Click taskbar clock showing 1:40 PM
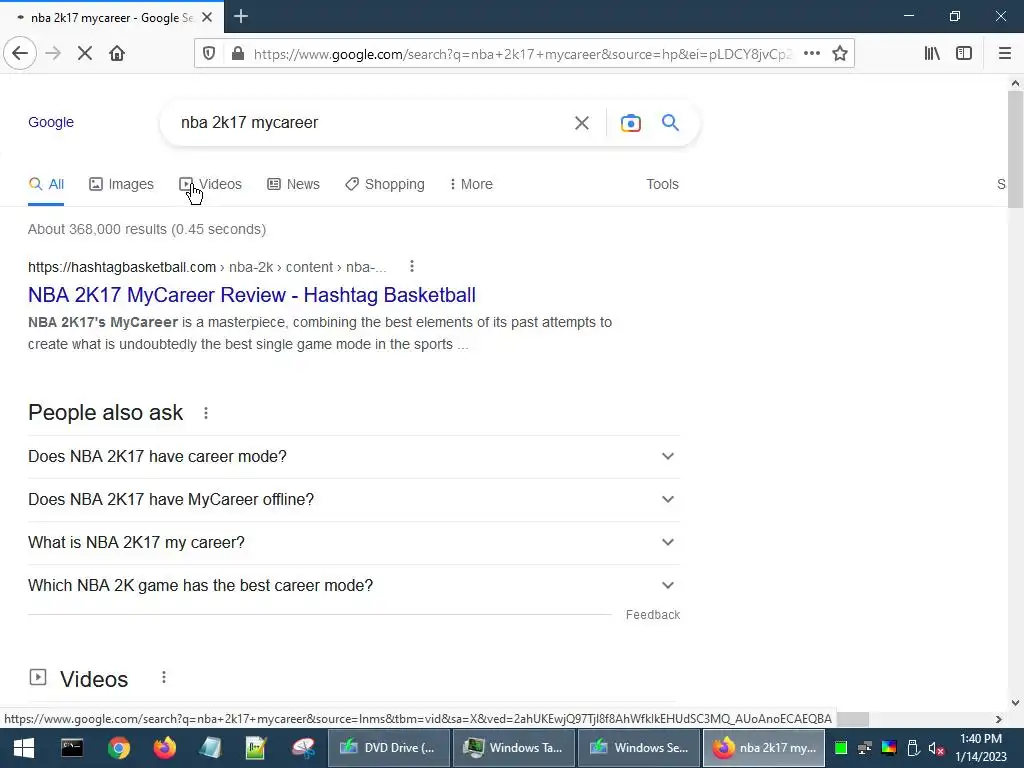Viewport: 1024px width, 768px height. coord(981,748)
